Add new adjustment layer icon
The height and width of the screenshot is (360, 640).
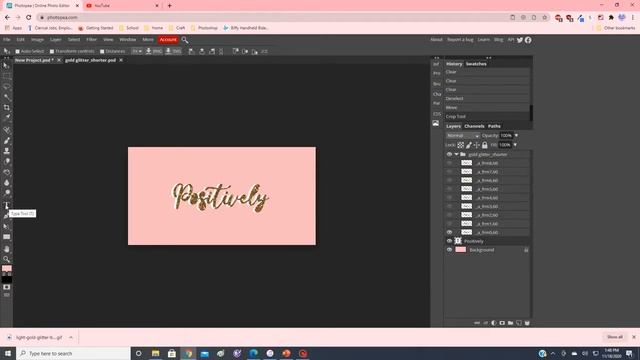494,323
